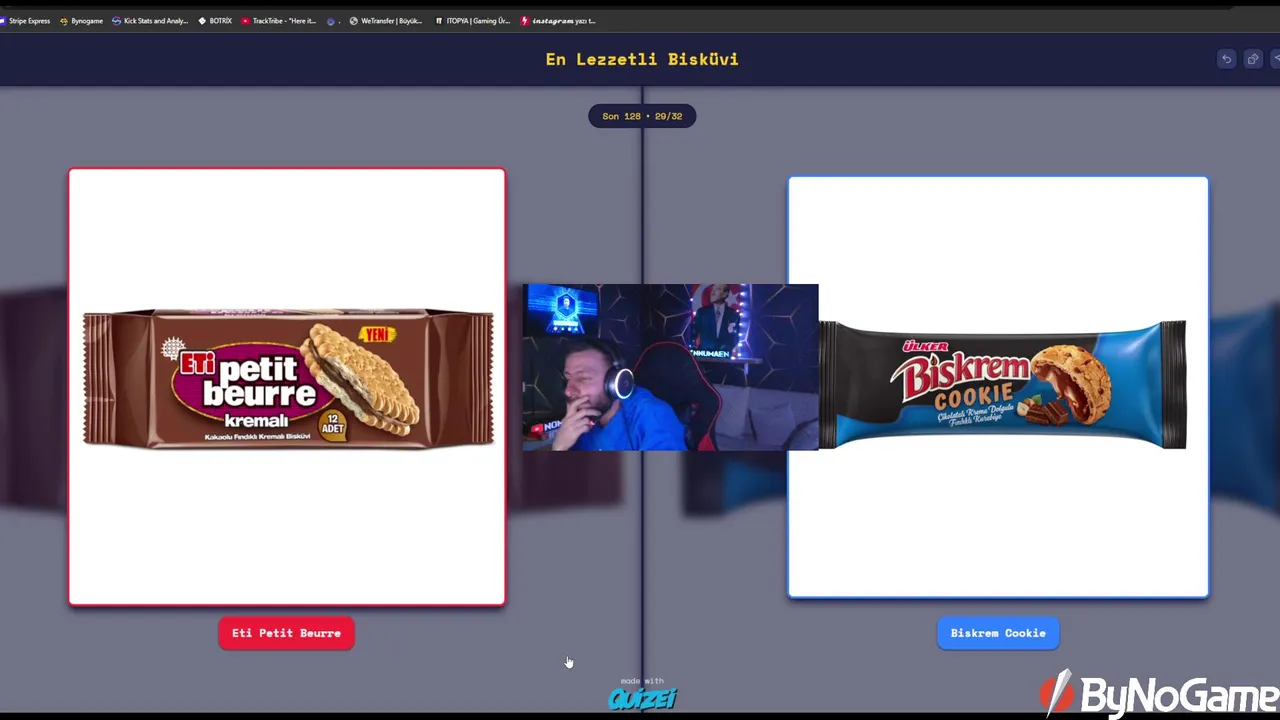The height and width of the screenshot is (720, 1280).
Task: Click the TrackTribe YouTube favicon
Action: (246, 21)
